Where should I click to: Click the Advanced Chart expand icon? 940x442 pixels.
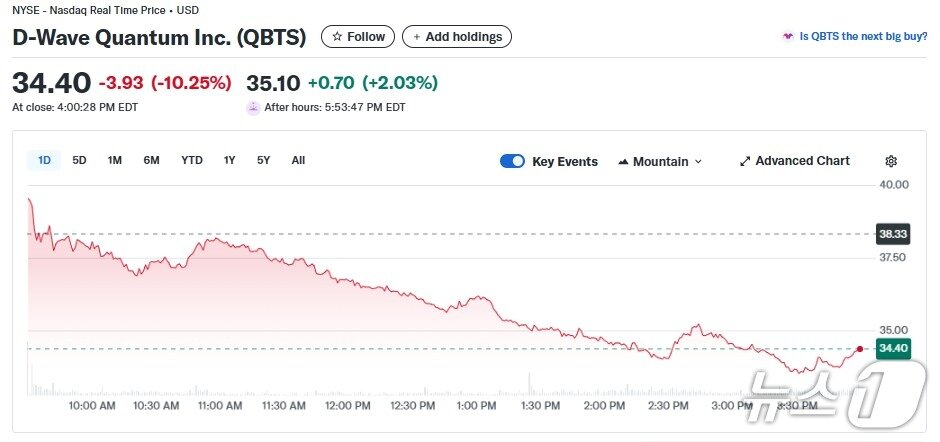click(745, 161)
